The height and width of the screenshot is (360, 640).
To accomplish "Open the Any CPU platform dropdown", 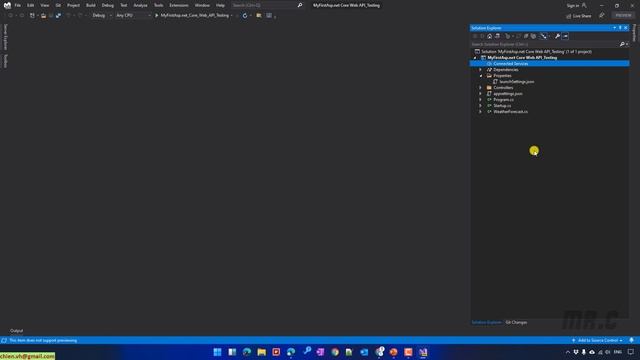I will pos(133,16).
